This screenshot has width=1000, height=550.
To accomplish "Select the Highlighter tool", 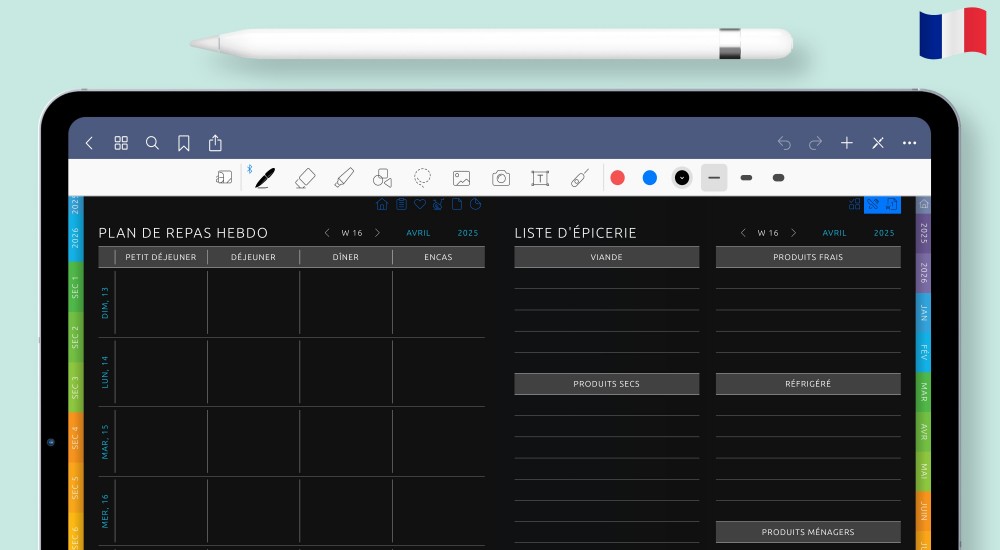I will click(x=344, y=178).
